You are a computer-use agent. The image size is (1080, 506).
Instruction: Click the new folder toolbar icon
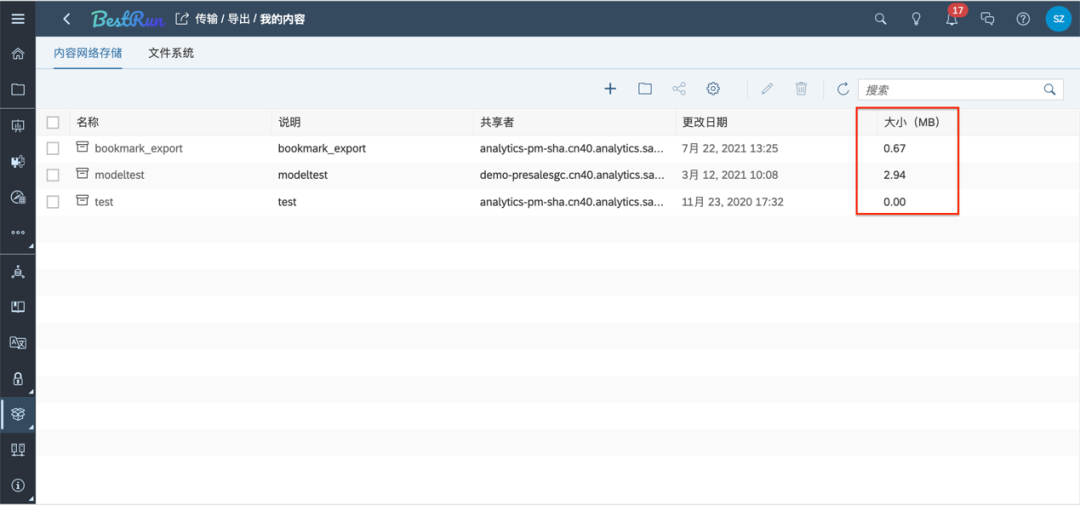click(645, 89)
